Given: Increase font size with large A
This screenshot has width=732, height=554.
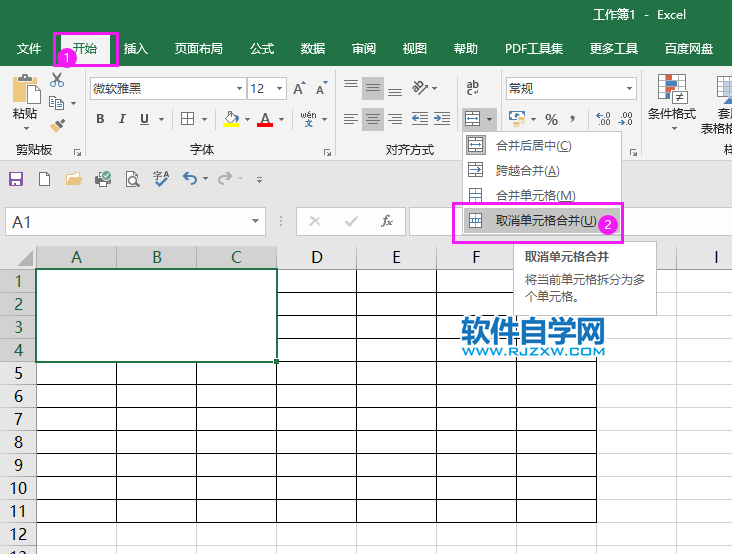Looking at the screenshot, I should pyautogui.click(x=299, y=88).
